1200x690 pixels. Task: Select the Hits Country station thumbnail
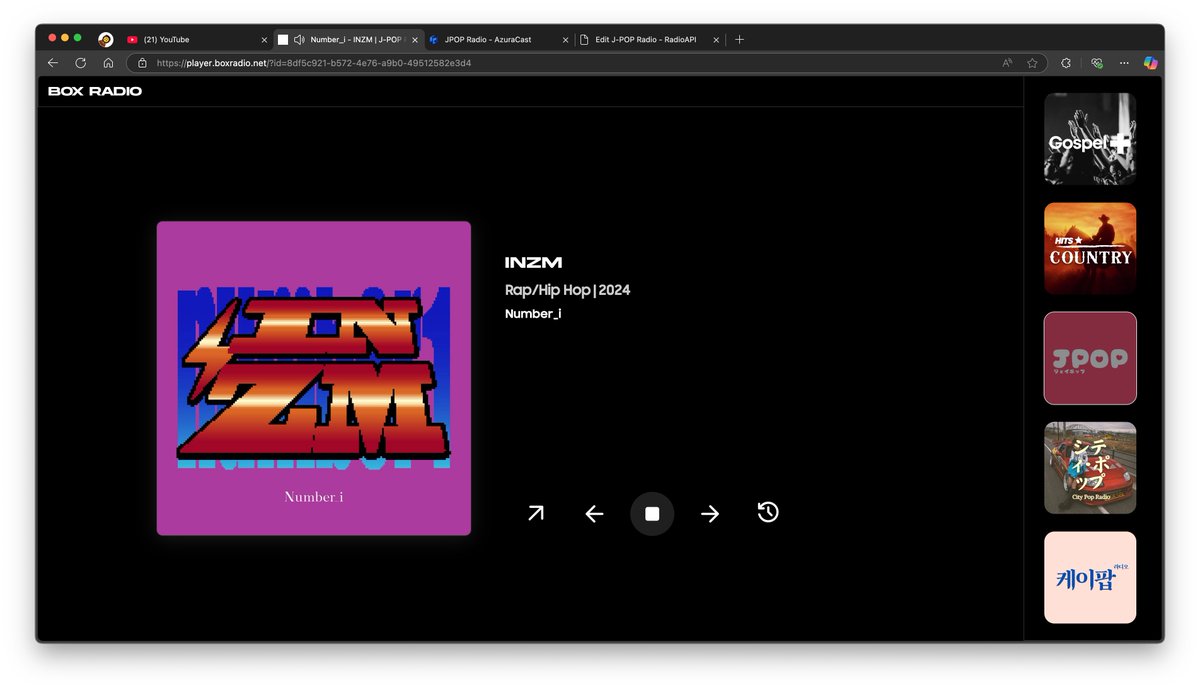pyautogui.click(x=1090, y=249)
